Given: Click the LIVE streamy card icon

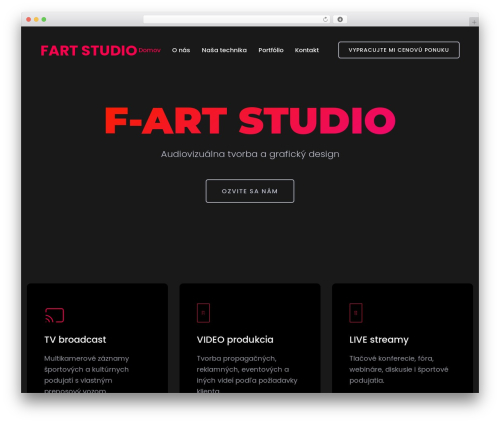Looking at the screenshot, I should [356, 313].
